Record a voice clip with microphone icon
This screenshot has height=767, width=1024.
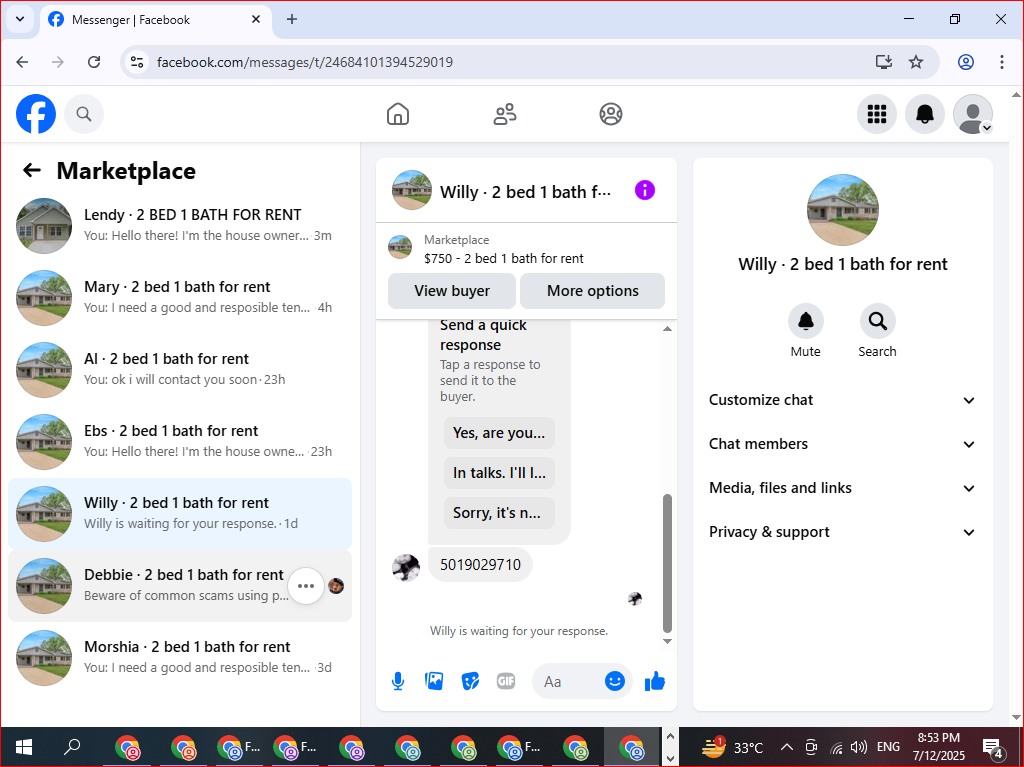398,681
